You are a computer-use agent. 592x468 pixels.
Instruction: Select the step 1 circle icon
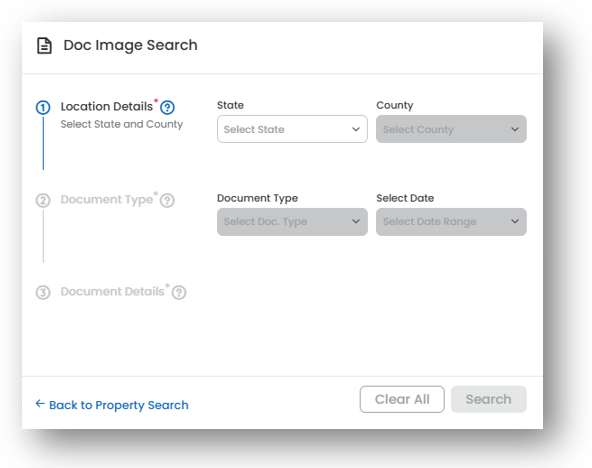[x=43, y=108]
